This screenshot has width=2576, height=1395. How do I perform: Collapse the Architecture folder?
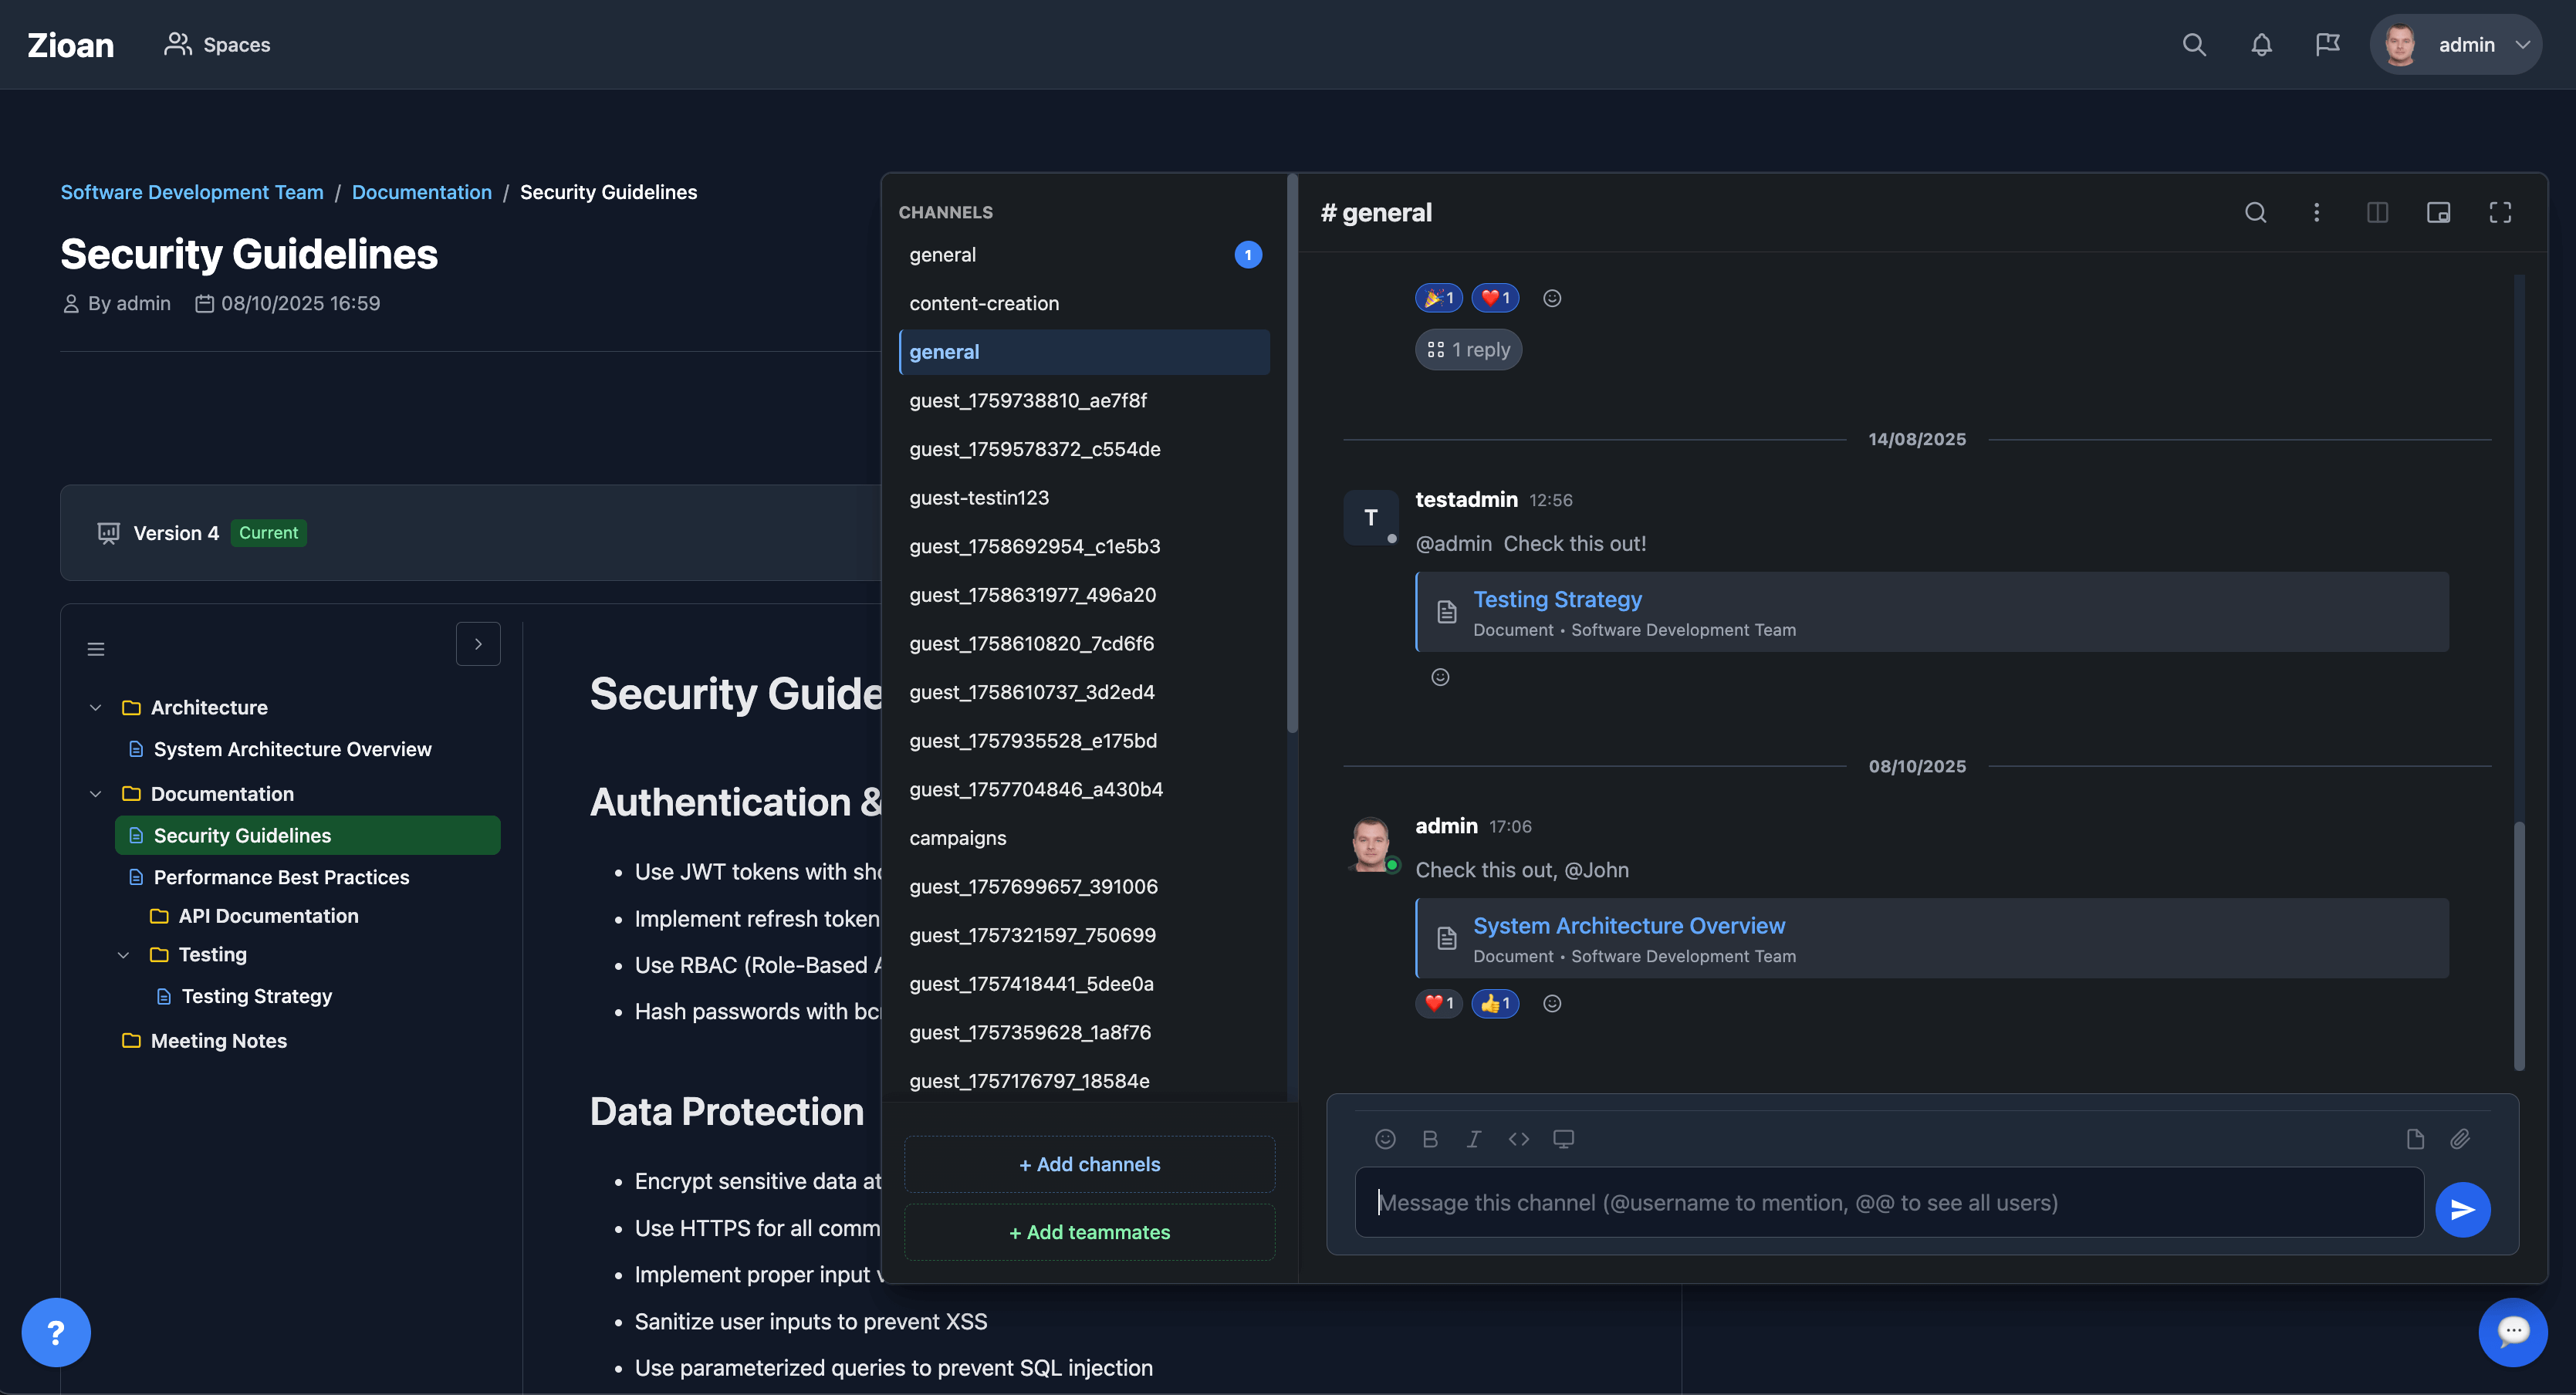pyautogui.click(x=96, y=708)
